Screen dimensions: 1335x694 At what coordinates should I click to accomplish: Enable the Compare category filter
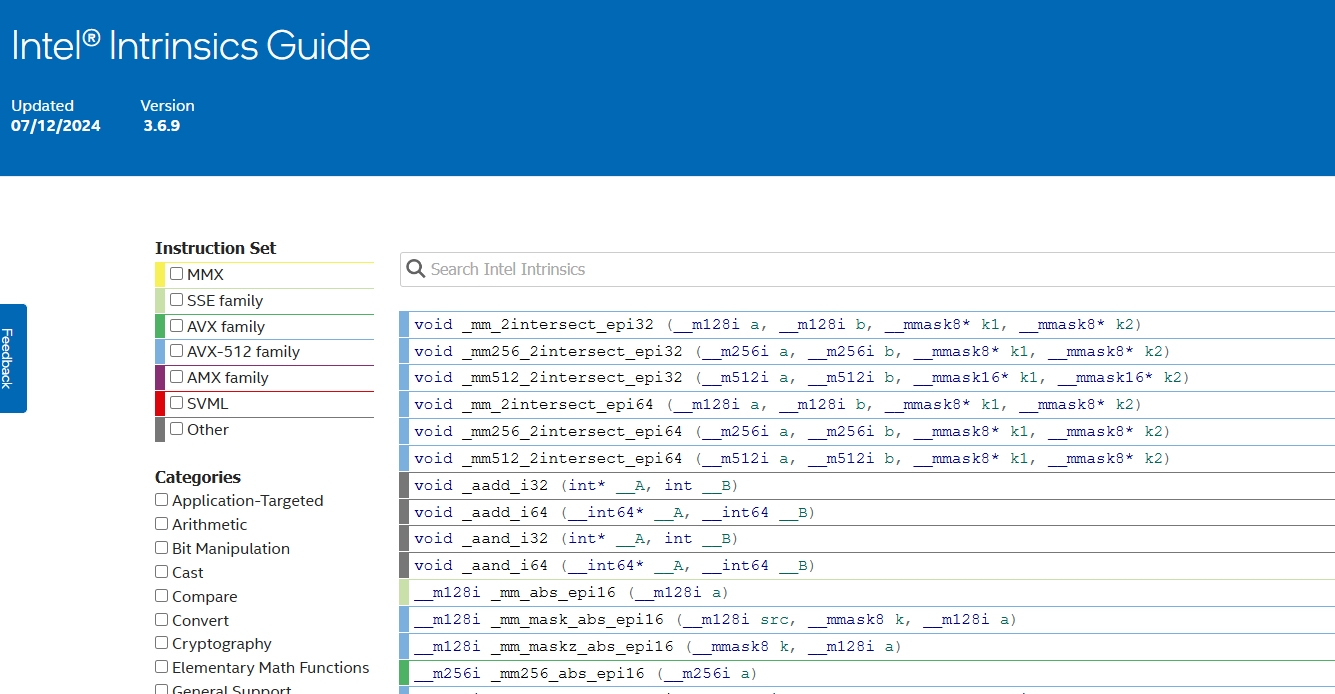tap(161, 596)
